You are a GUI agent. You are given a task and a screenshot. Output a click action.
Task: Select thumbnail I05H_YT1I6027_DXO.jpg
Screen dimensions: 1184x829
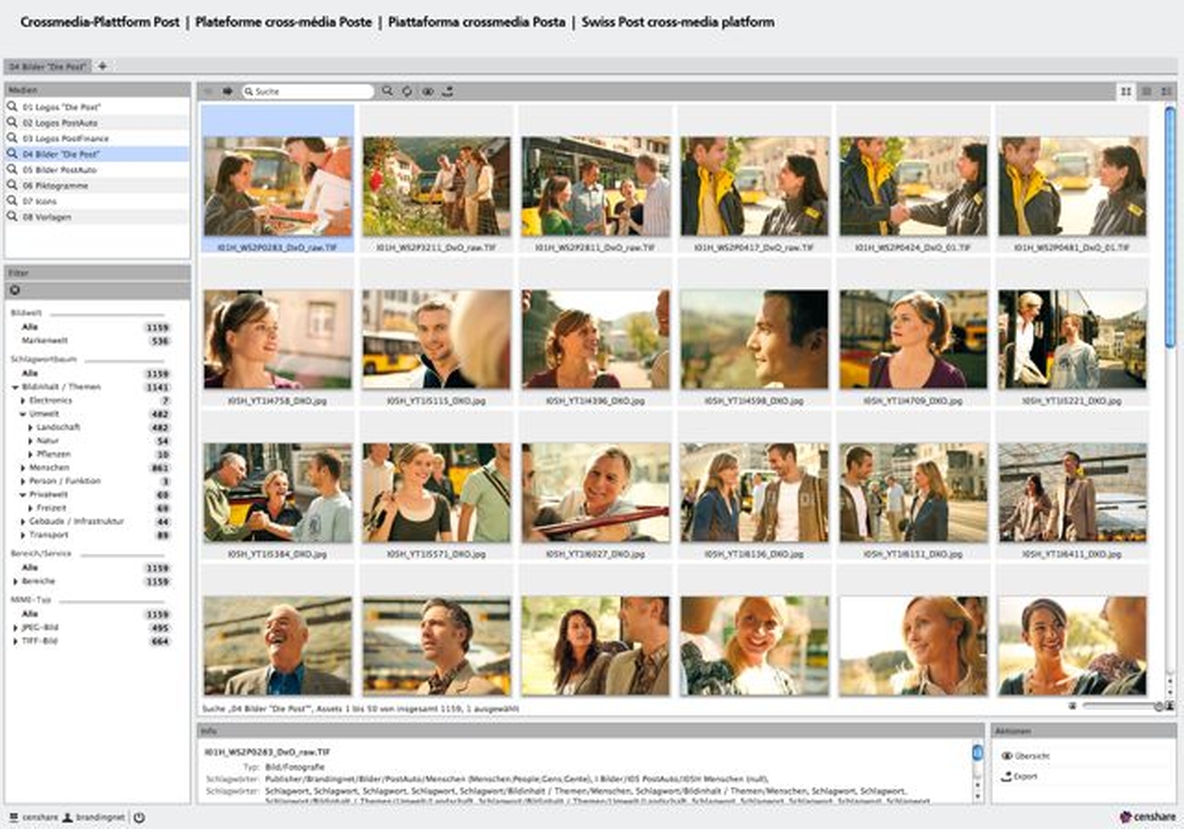tap(595, 492)
